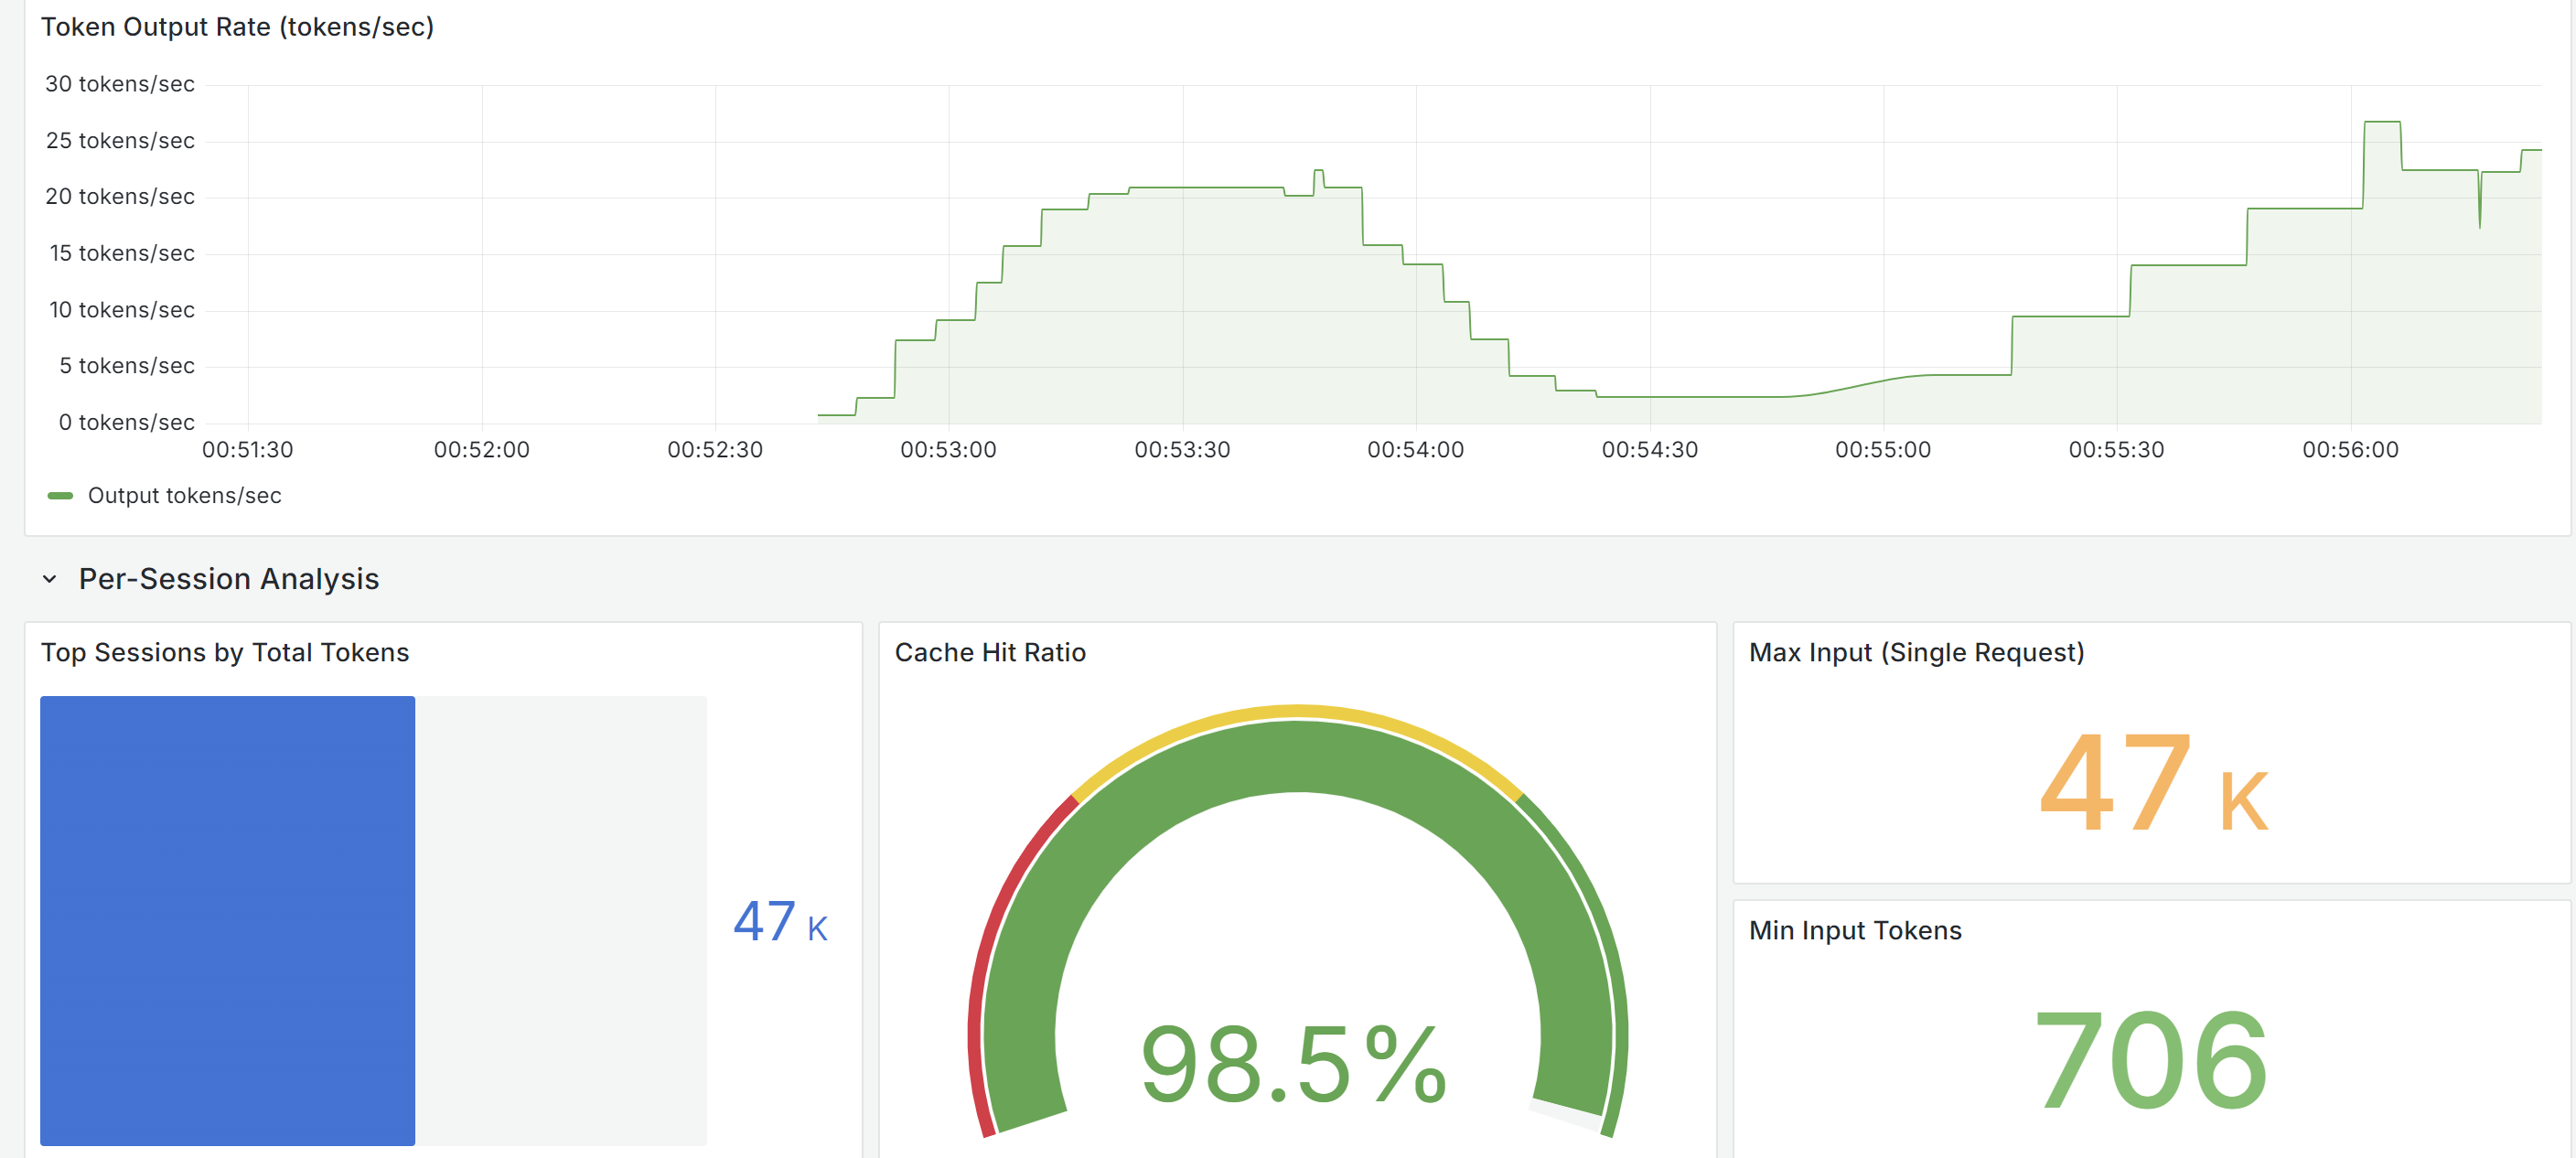Click the 15 tokens/sec axis label
This screenshot has width=2576, height=1158.
(122, 253)
